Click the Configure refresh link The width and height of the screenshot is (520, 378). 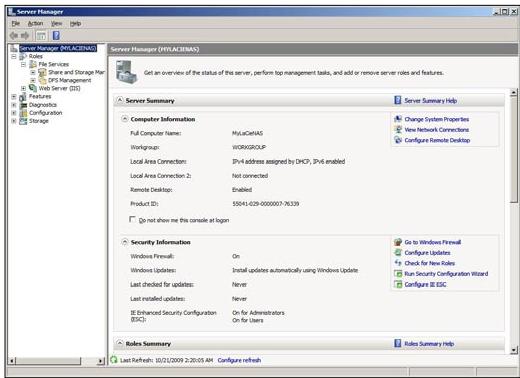coord(239,360)
